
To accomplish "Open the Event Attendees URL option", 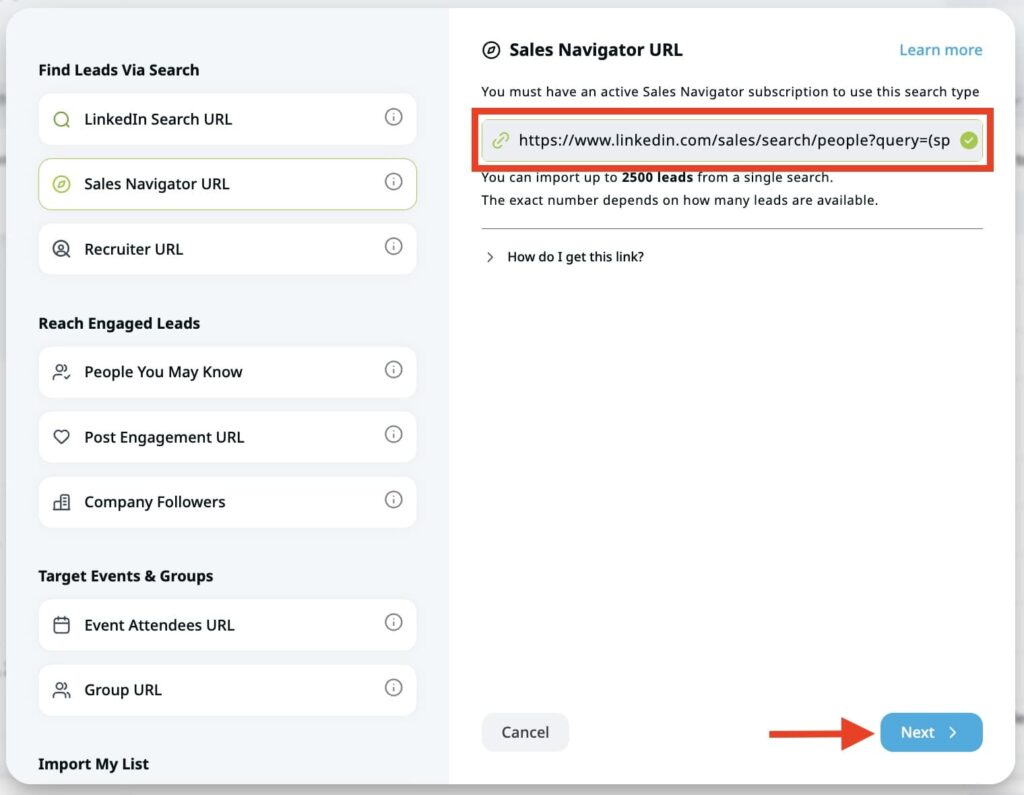I will coord(227,625).
